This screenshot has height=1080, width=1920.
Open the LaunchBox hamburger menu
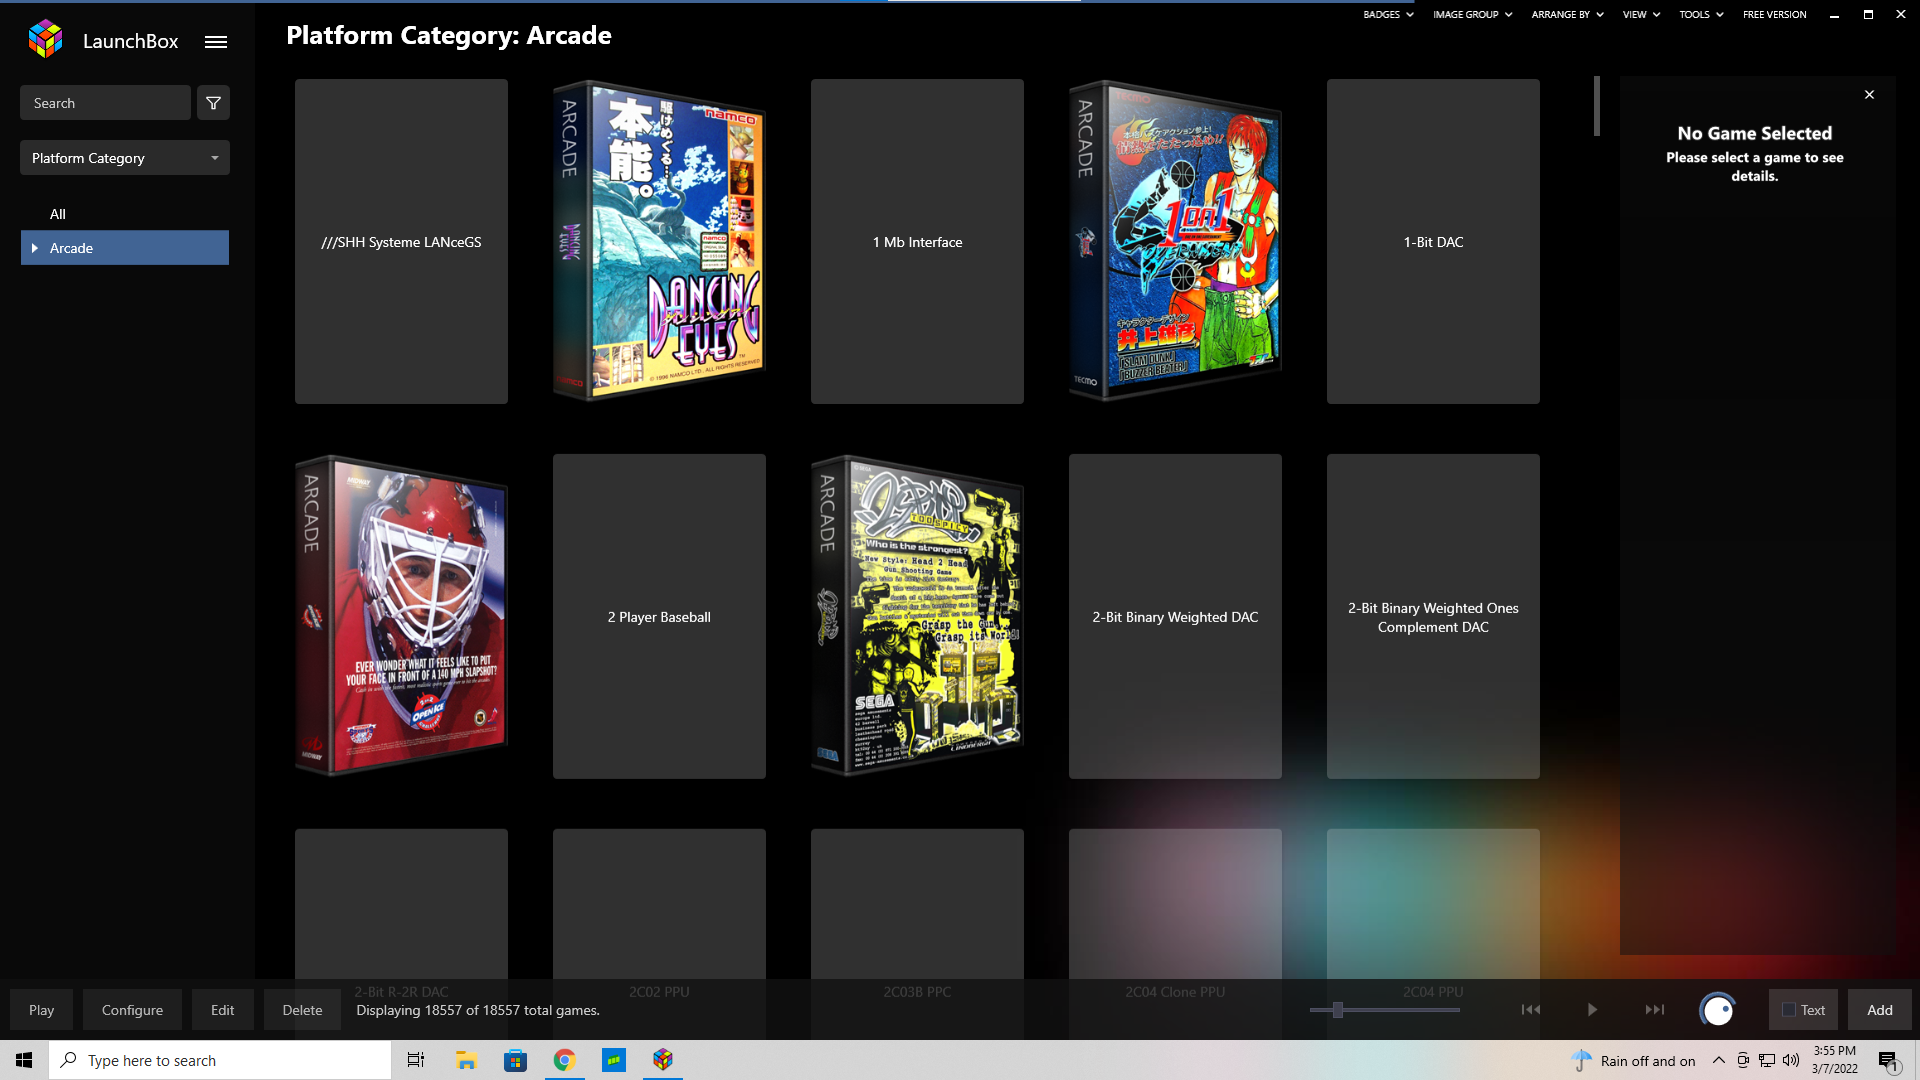coord(216,42)
